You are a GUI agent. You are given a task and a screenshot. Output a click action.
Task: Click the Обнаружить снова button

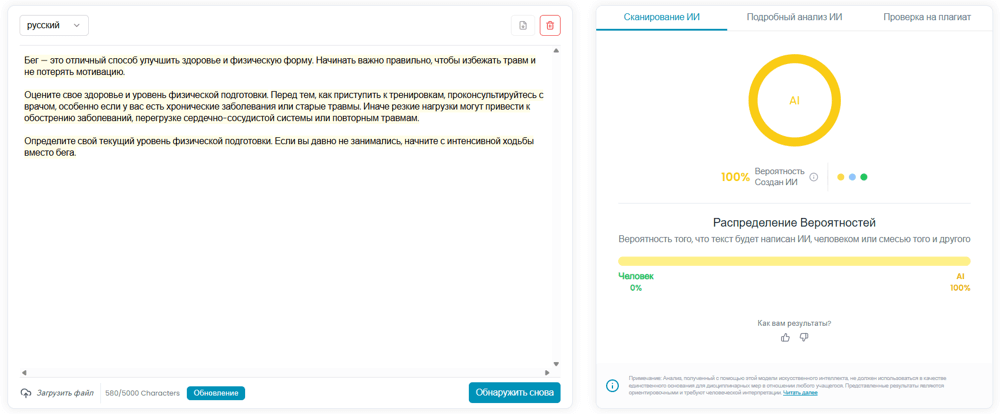coord(515,392)
